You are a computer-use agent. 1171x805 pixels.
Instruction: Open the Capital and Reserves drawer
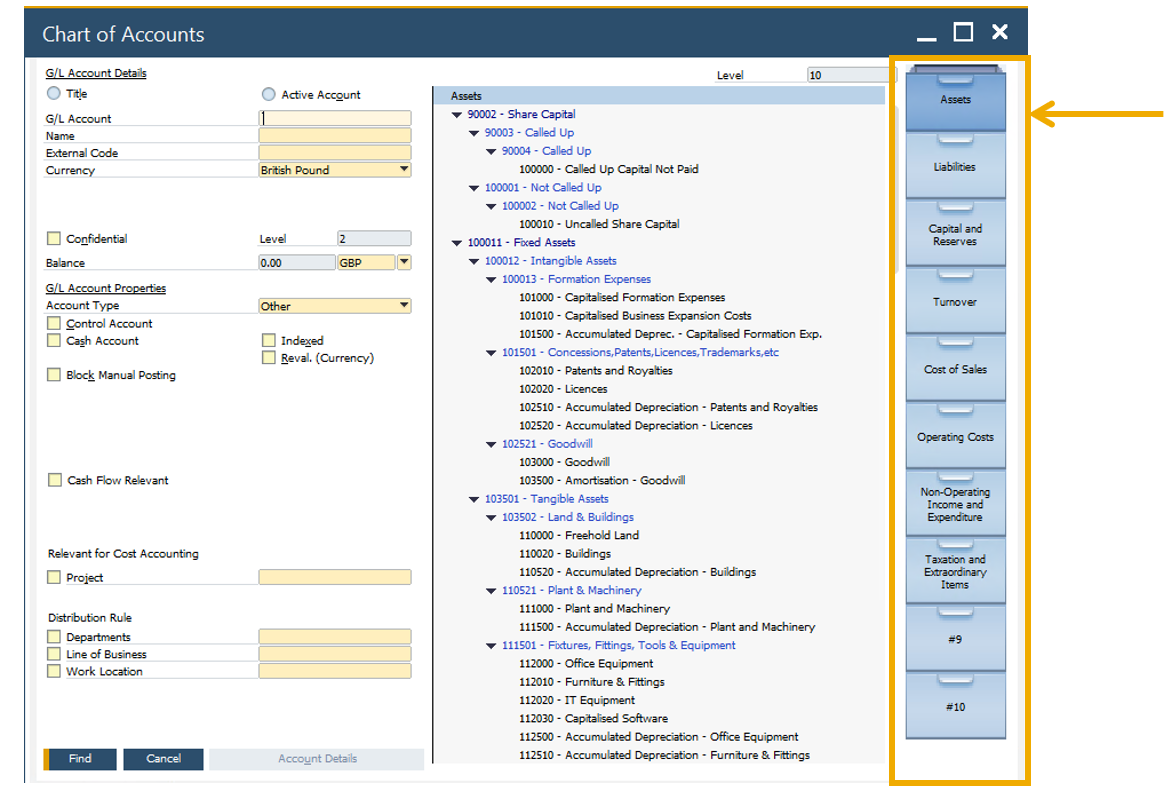pos(955,234)
